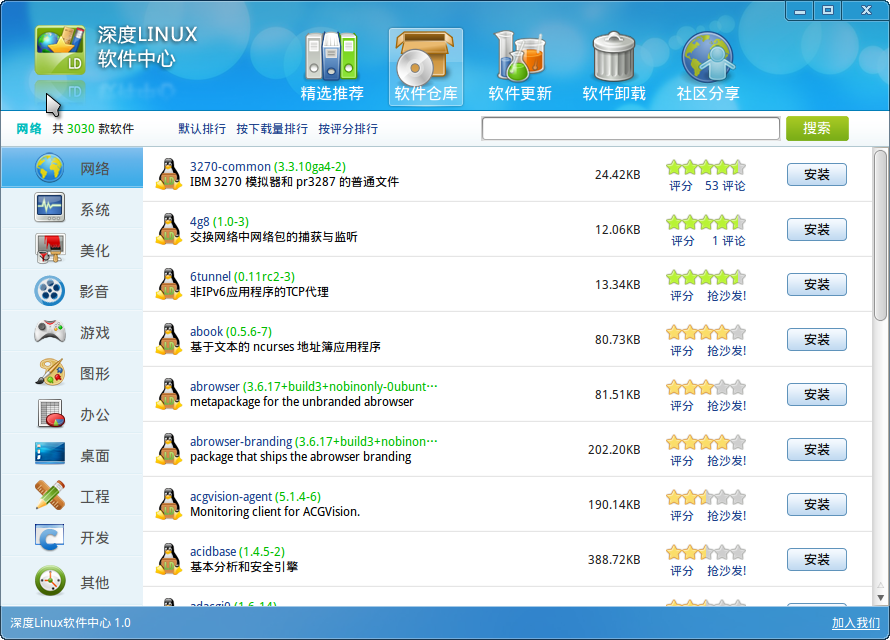Viewport: 890px width, 640px height.
Task: Install the abook package
Action: (817, 340)
